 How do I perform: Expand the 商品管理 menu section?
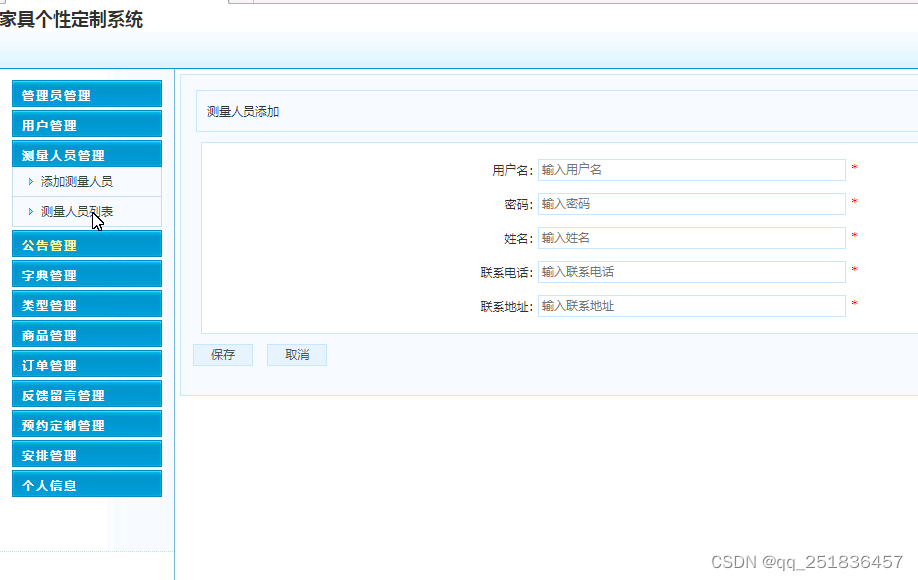87,334
